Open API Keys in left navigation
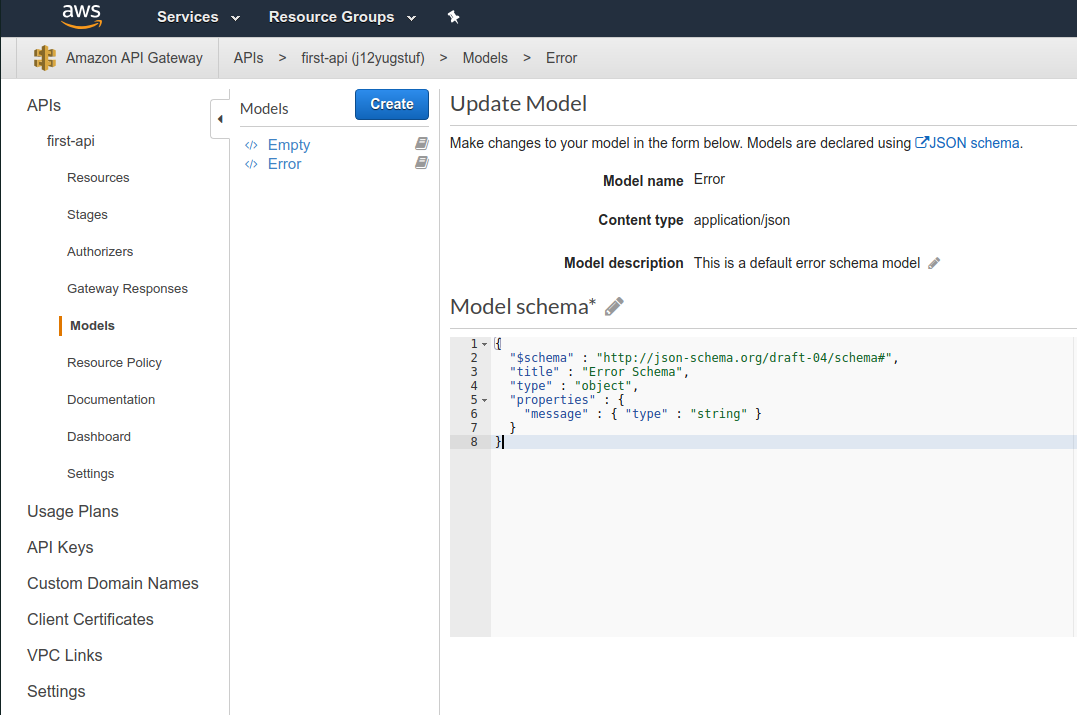The height and width of the screenshot is (715, 1077). click(60, 547)
